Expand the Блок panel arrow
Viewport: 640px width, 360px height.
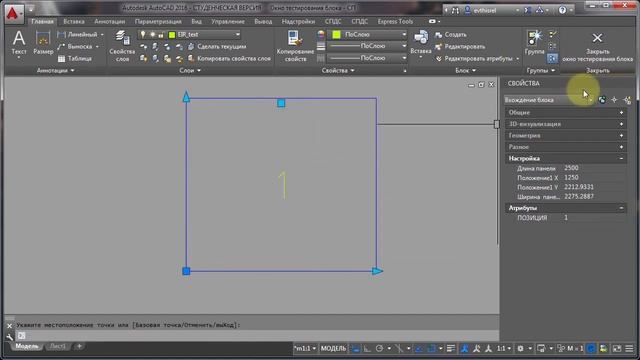click(473, 71)
